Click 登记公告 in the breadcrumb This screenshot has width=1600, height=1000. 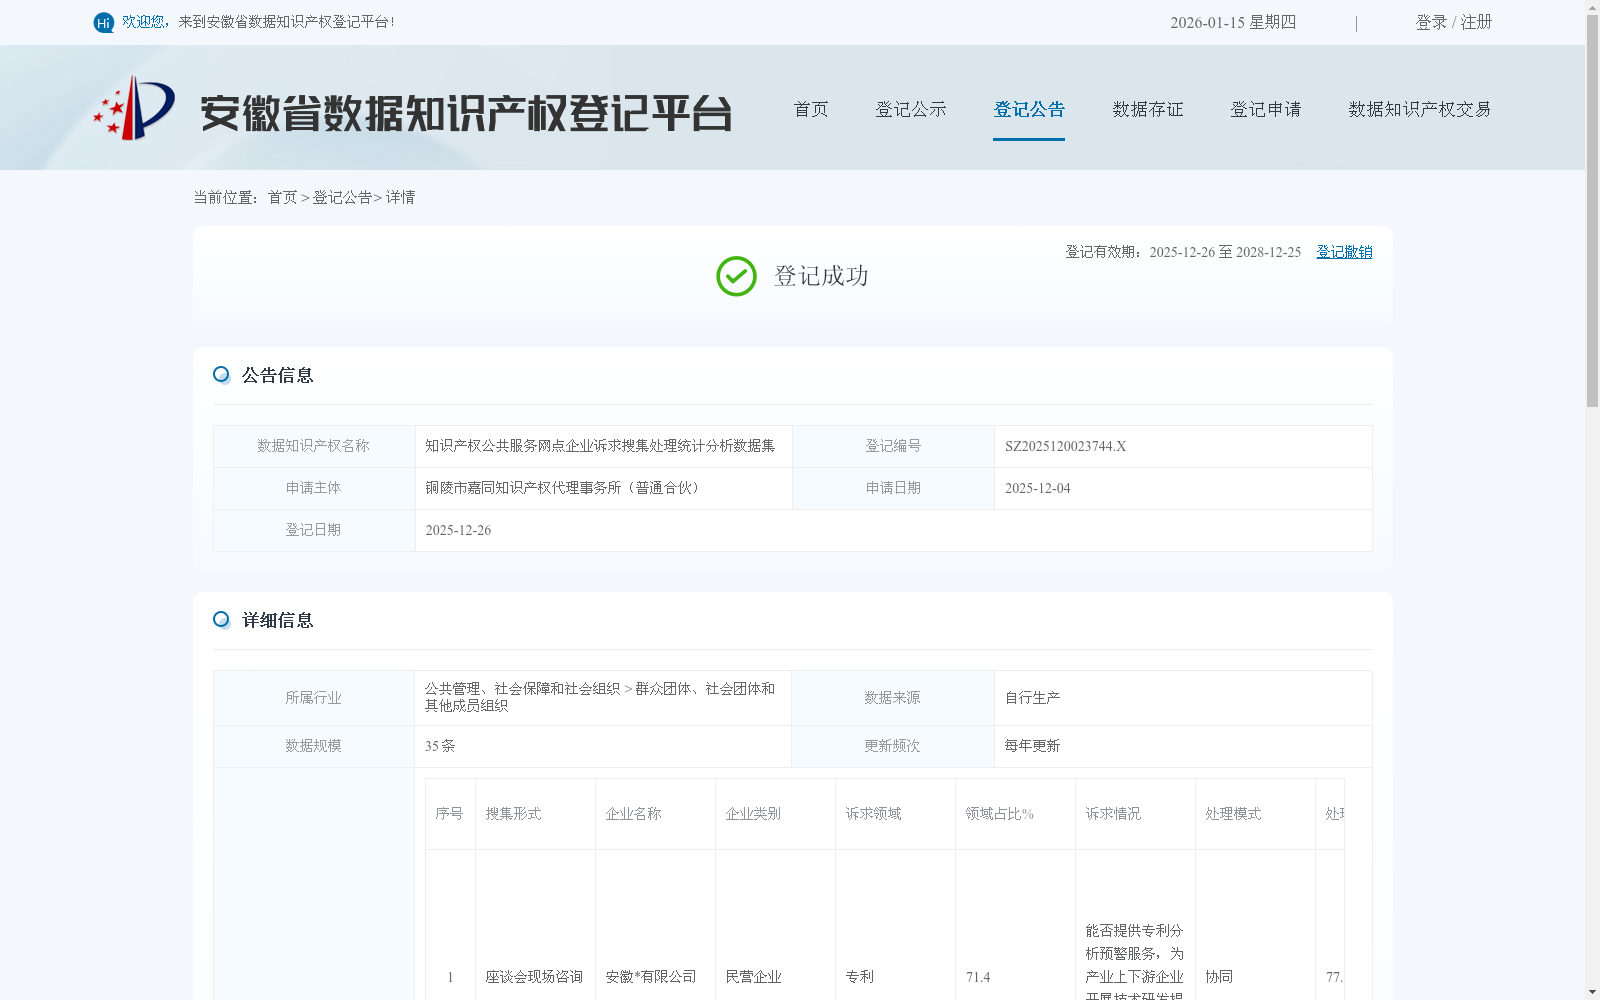(342, 197)
